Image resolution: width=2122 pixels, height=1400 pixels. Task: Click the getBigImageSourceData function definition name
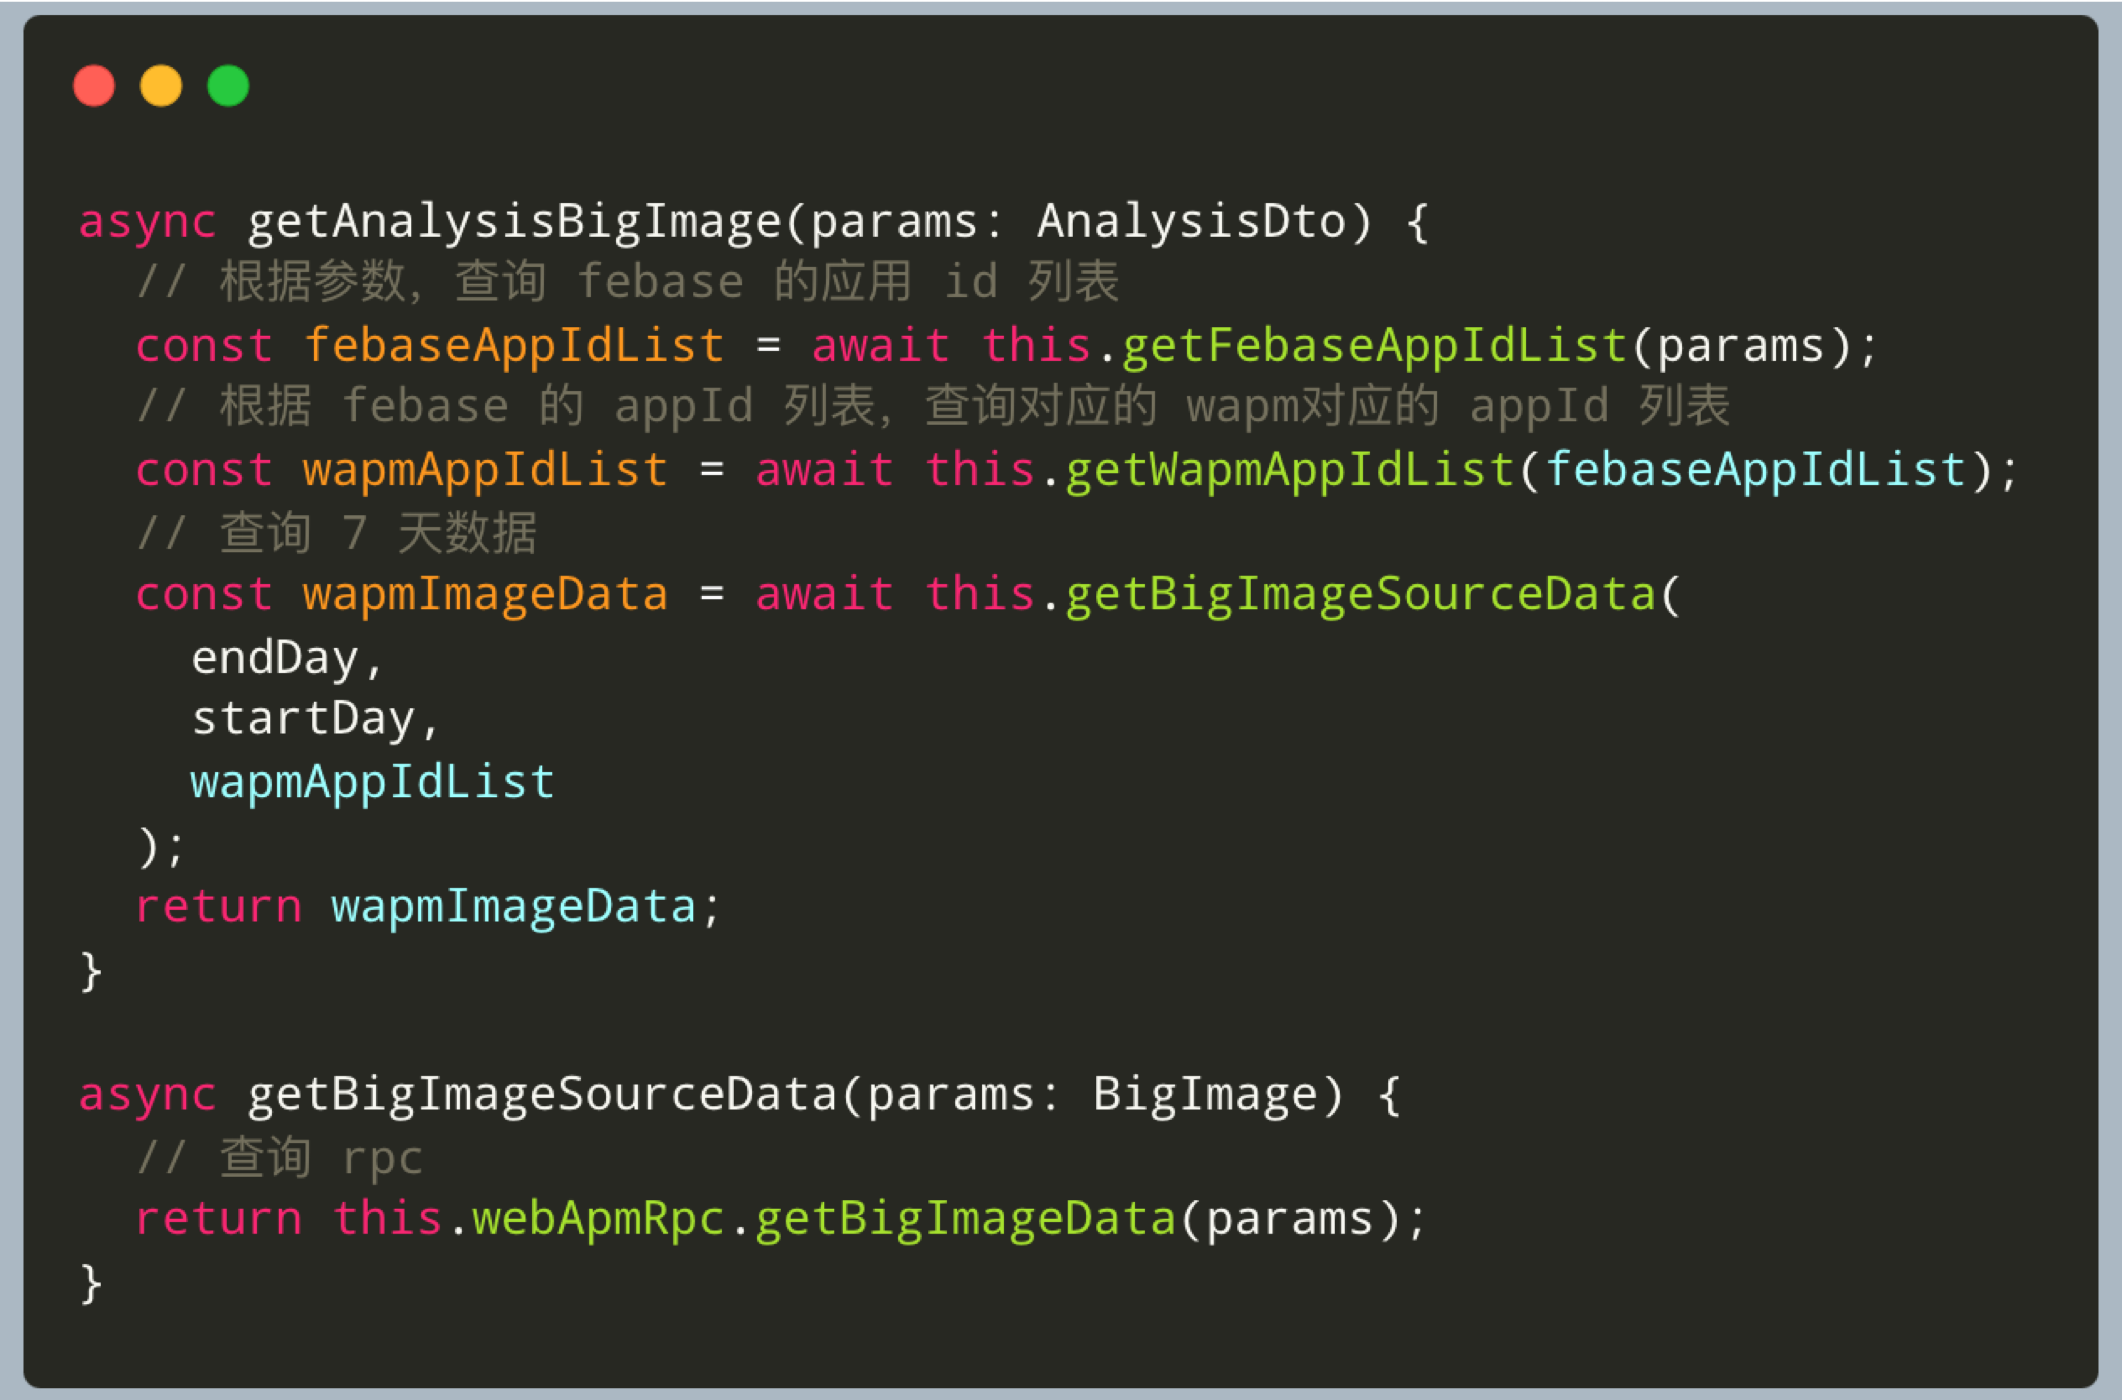point(542,1095)
